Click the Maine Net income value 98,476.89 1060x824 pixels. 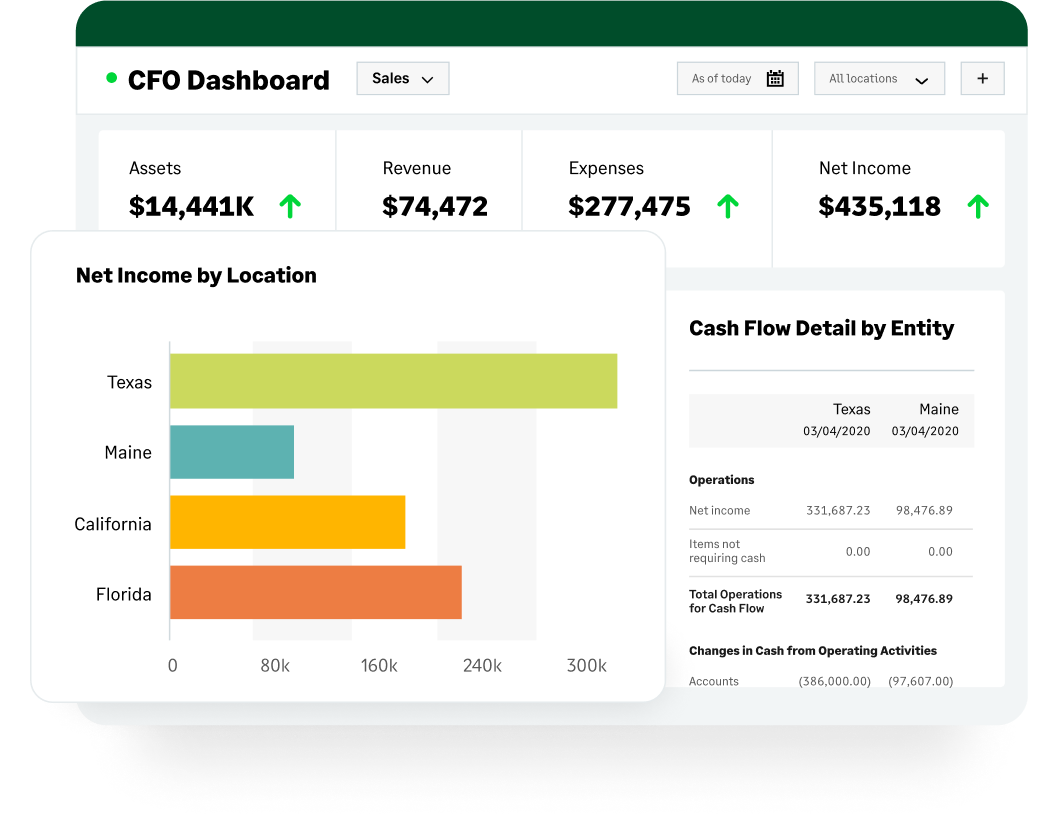pos(924,511)
